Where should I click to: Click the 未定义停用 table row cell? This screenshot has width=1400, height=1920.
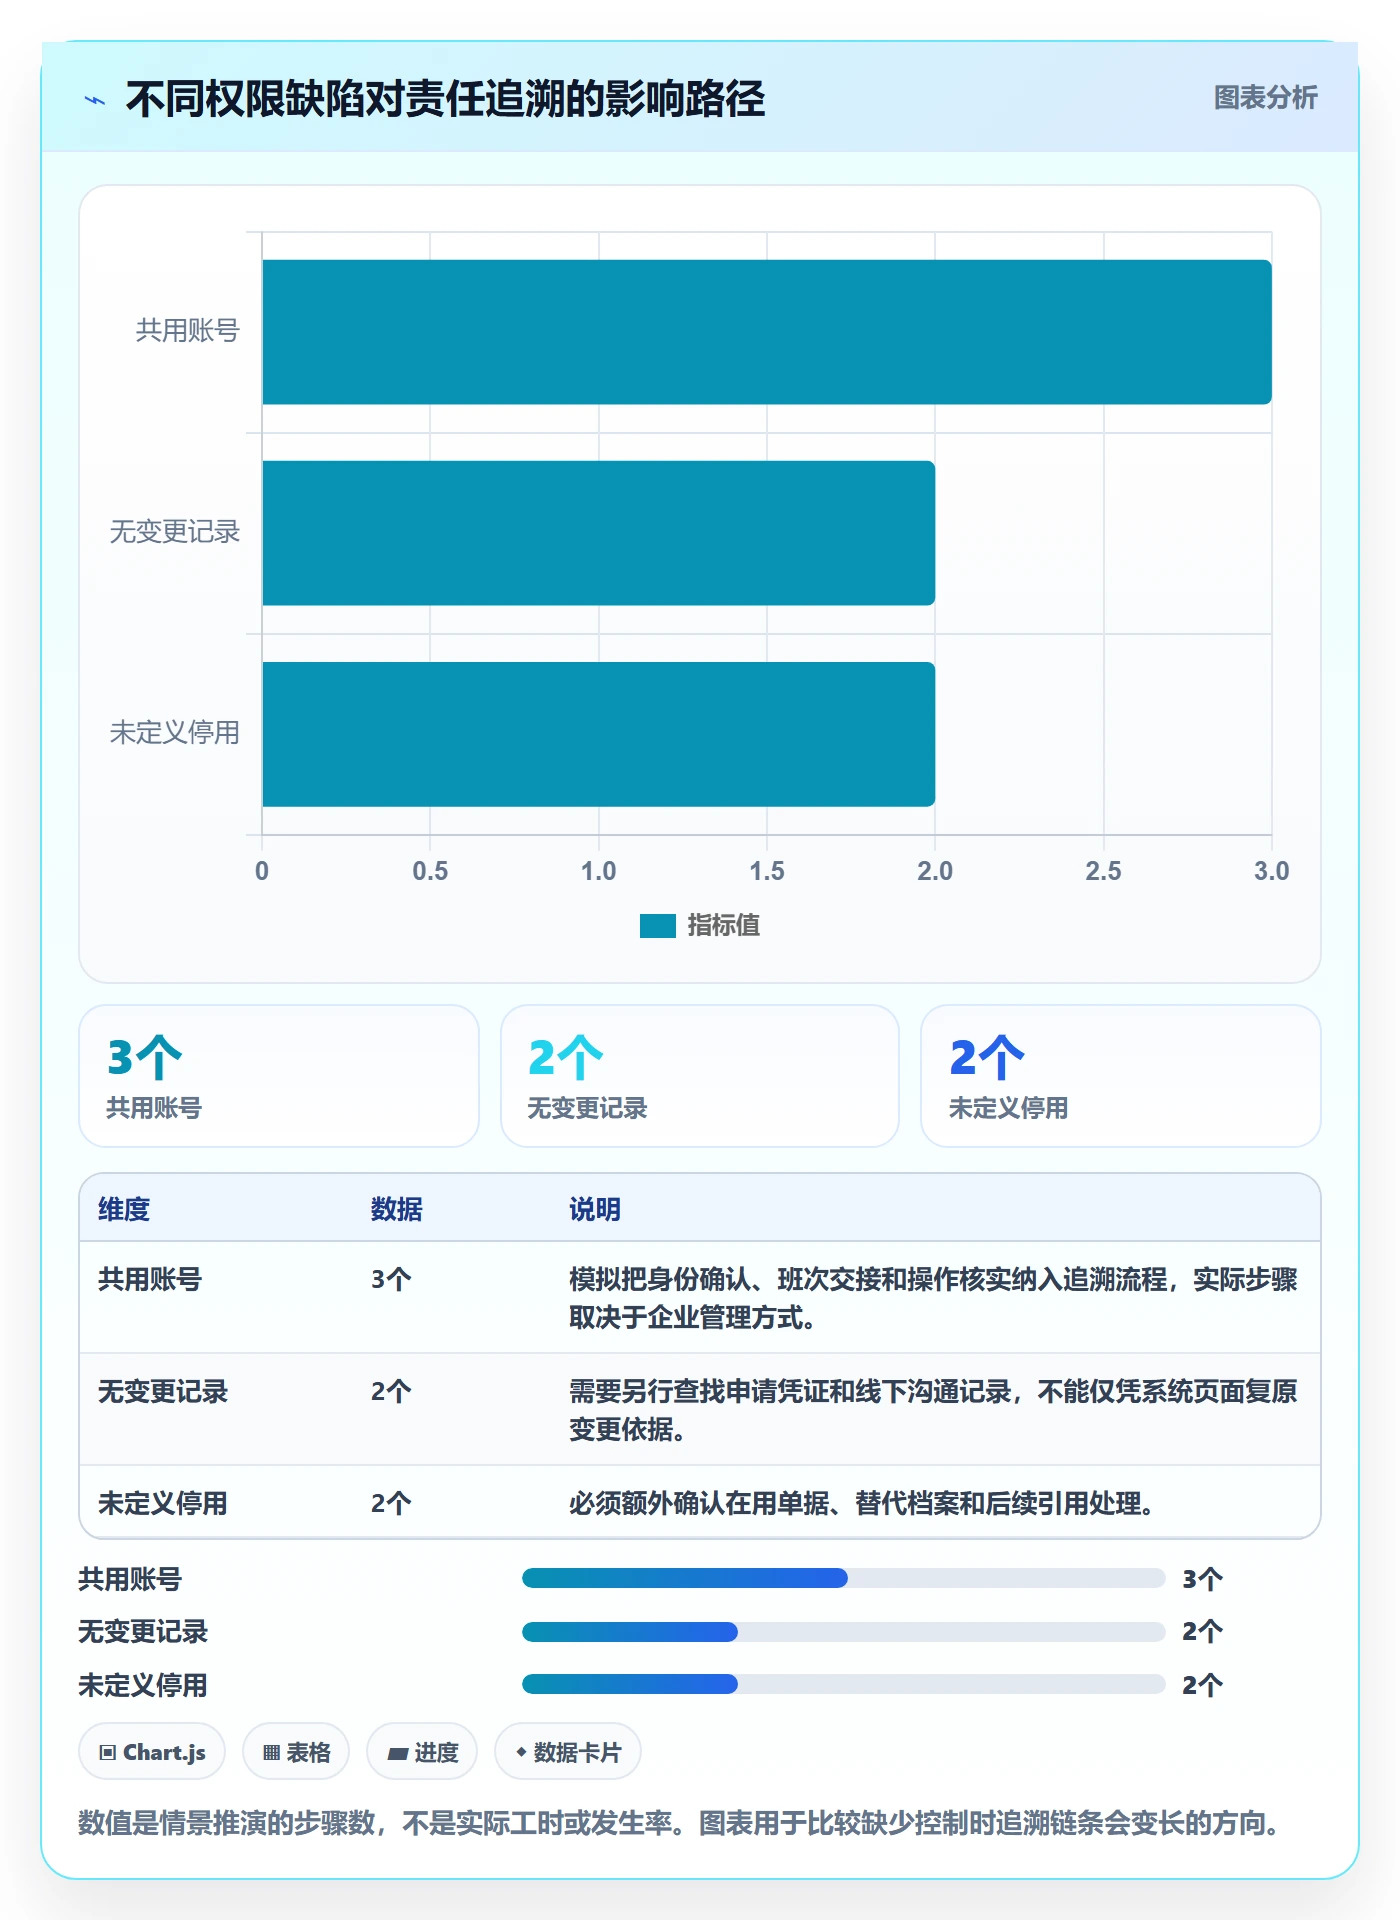163,1503
